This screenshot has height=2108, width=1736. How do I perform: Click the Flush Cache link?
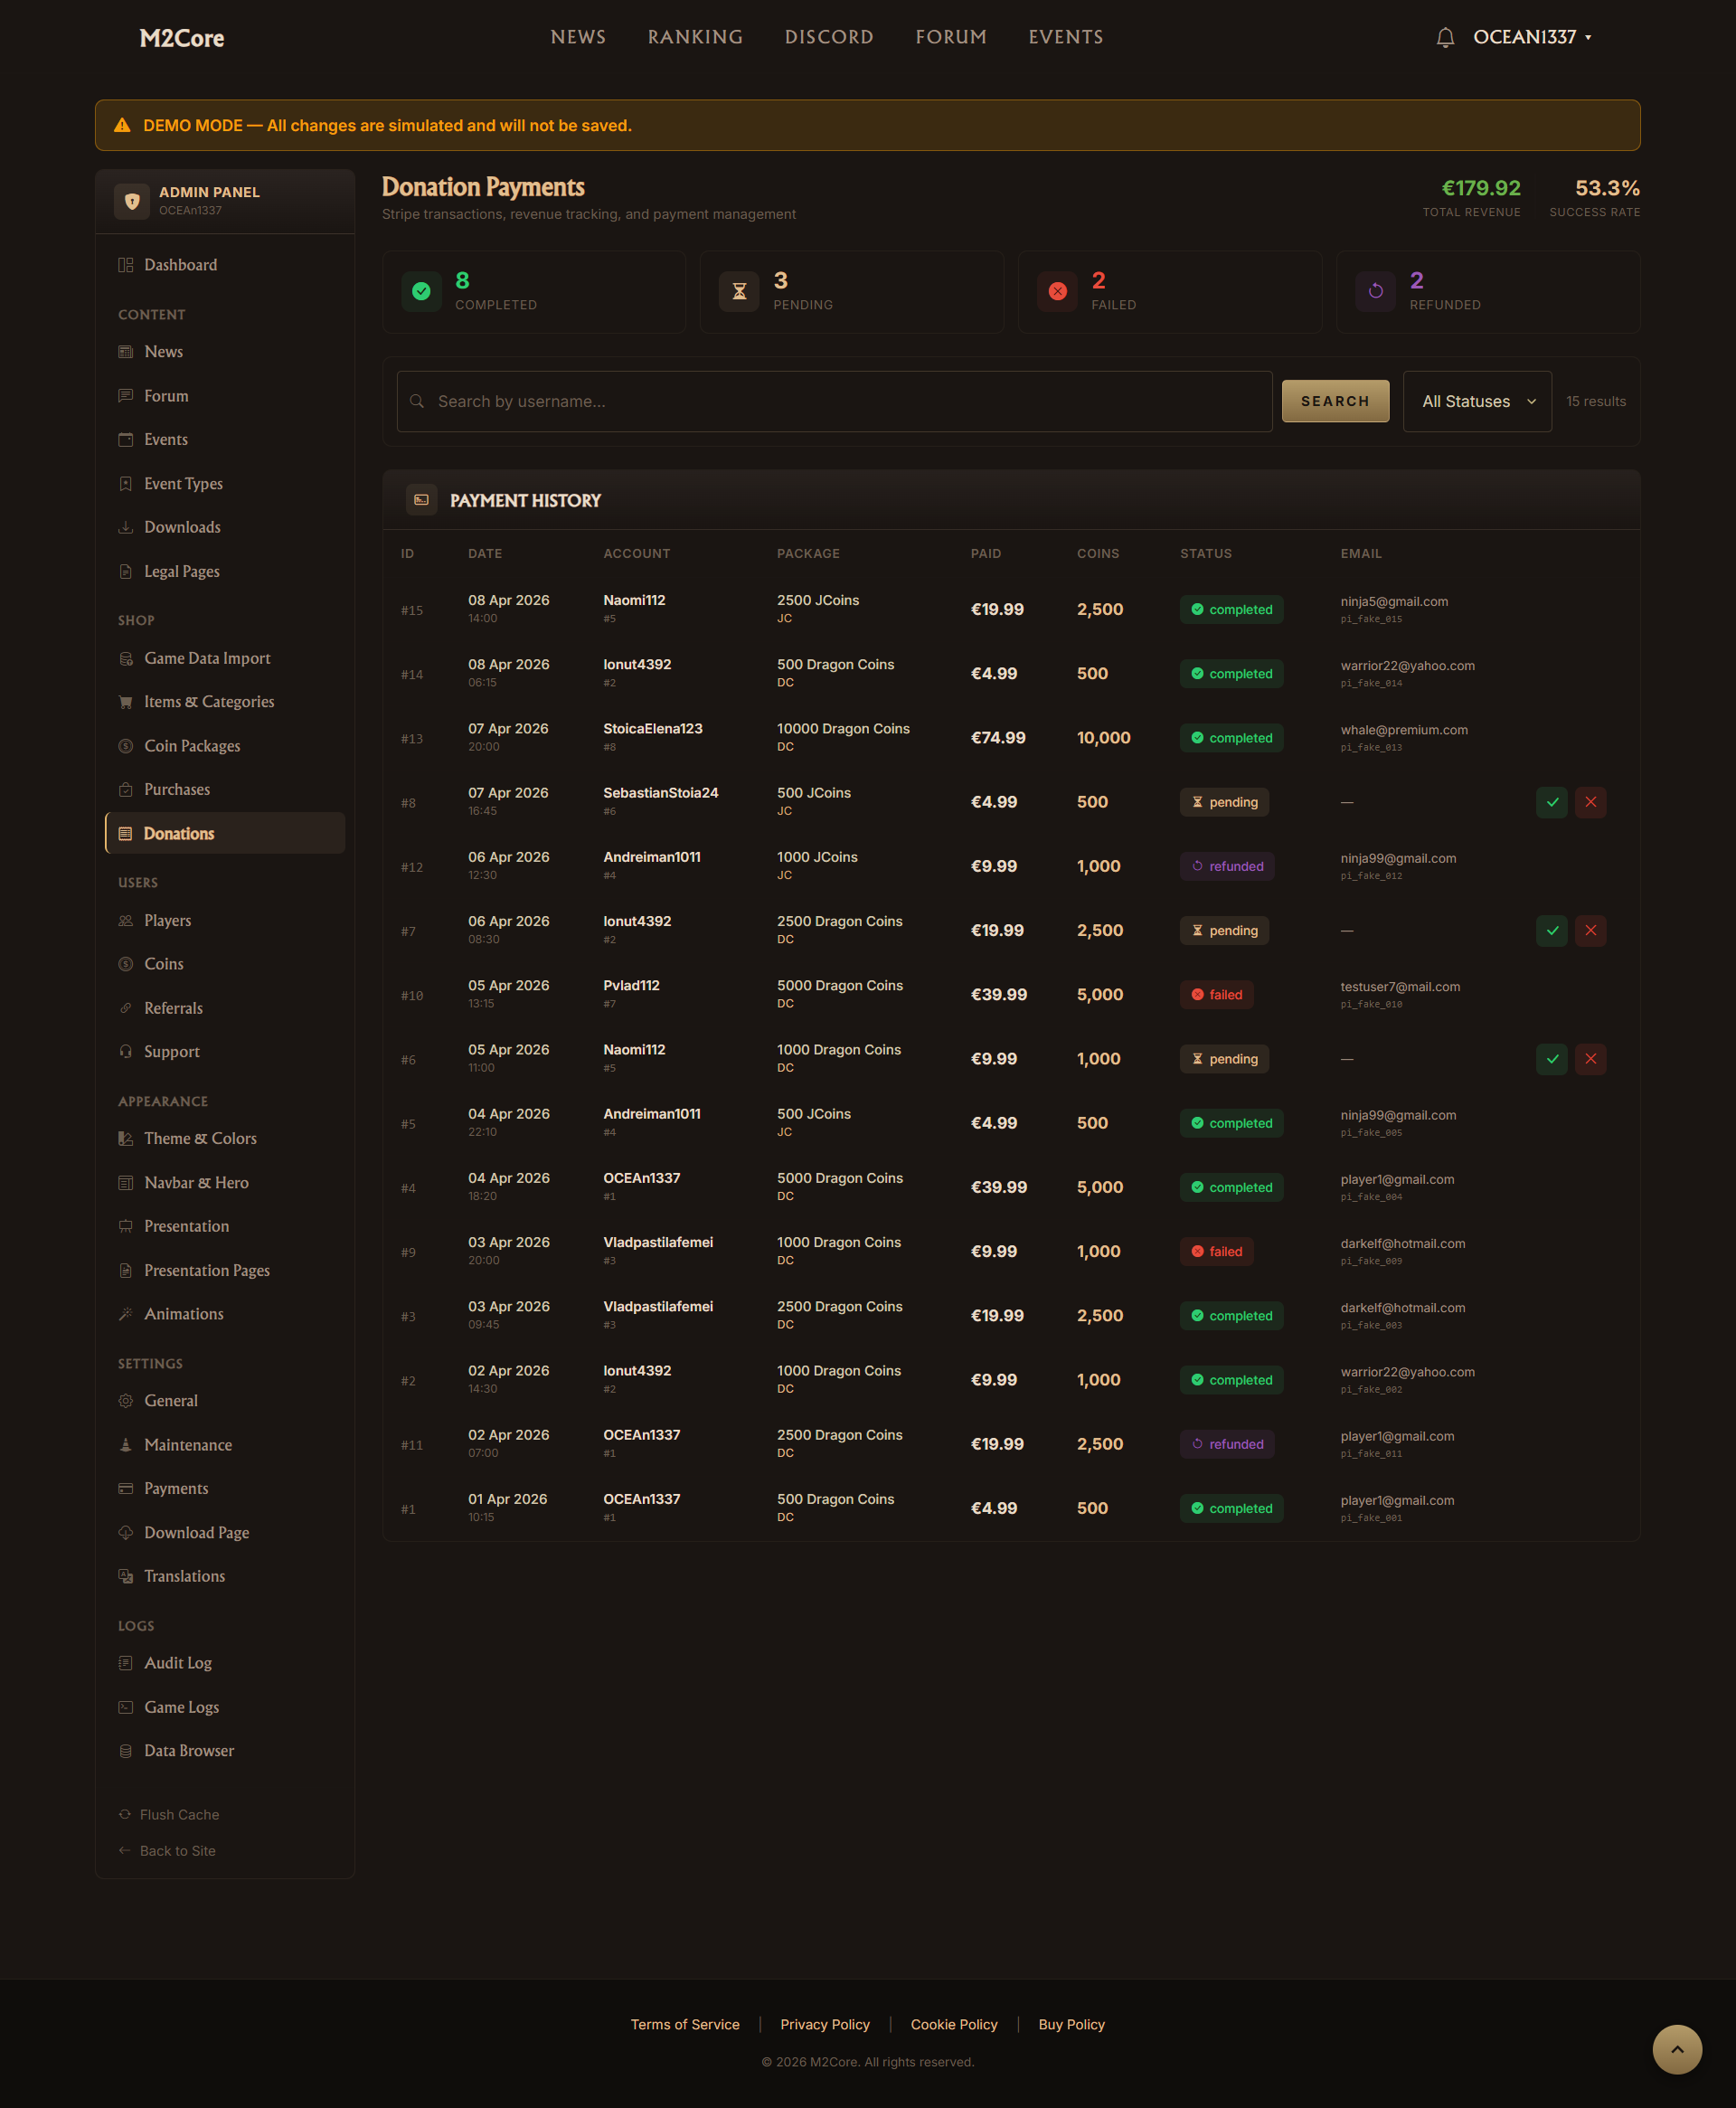(179, 1814)
